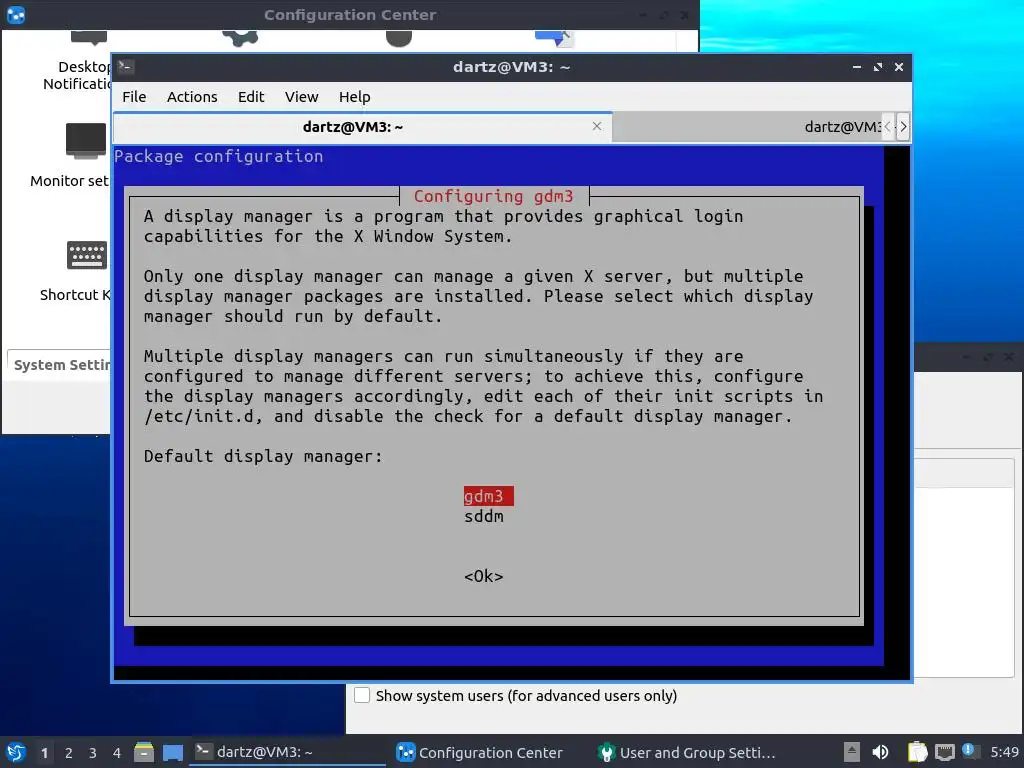Screen dimensions: 1024x768
Task: Minimize the terminal window
Action: click(857, 67)
